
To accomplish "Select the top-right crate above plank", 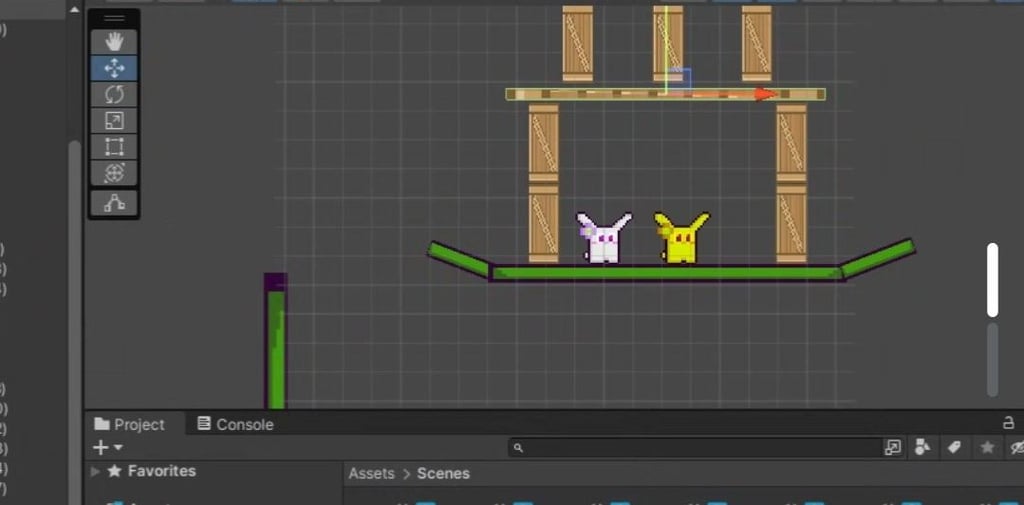I will [756, 43].
